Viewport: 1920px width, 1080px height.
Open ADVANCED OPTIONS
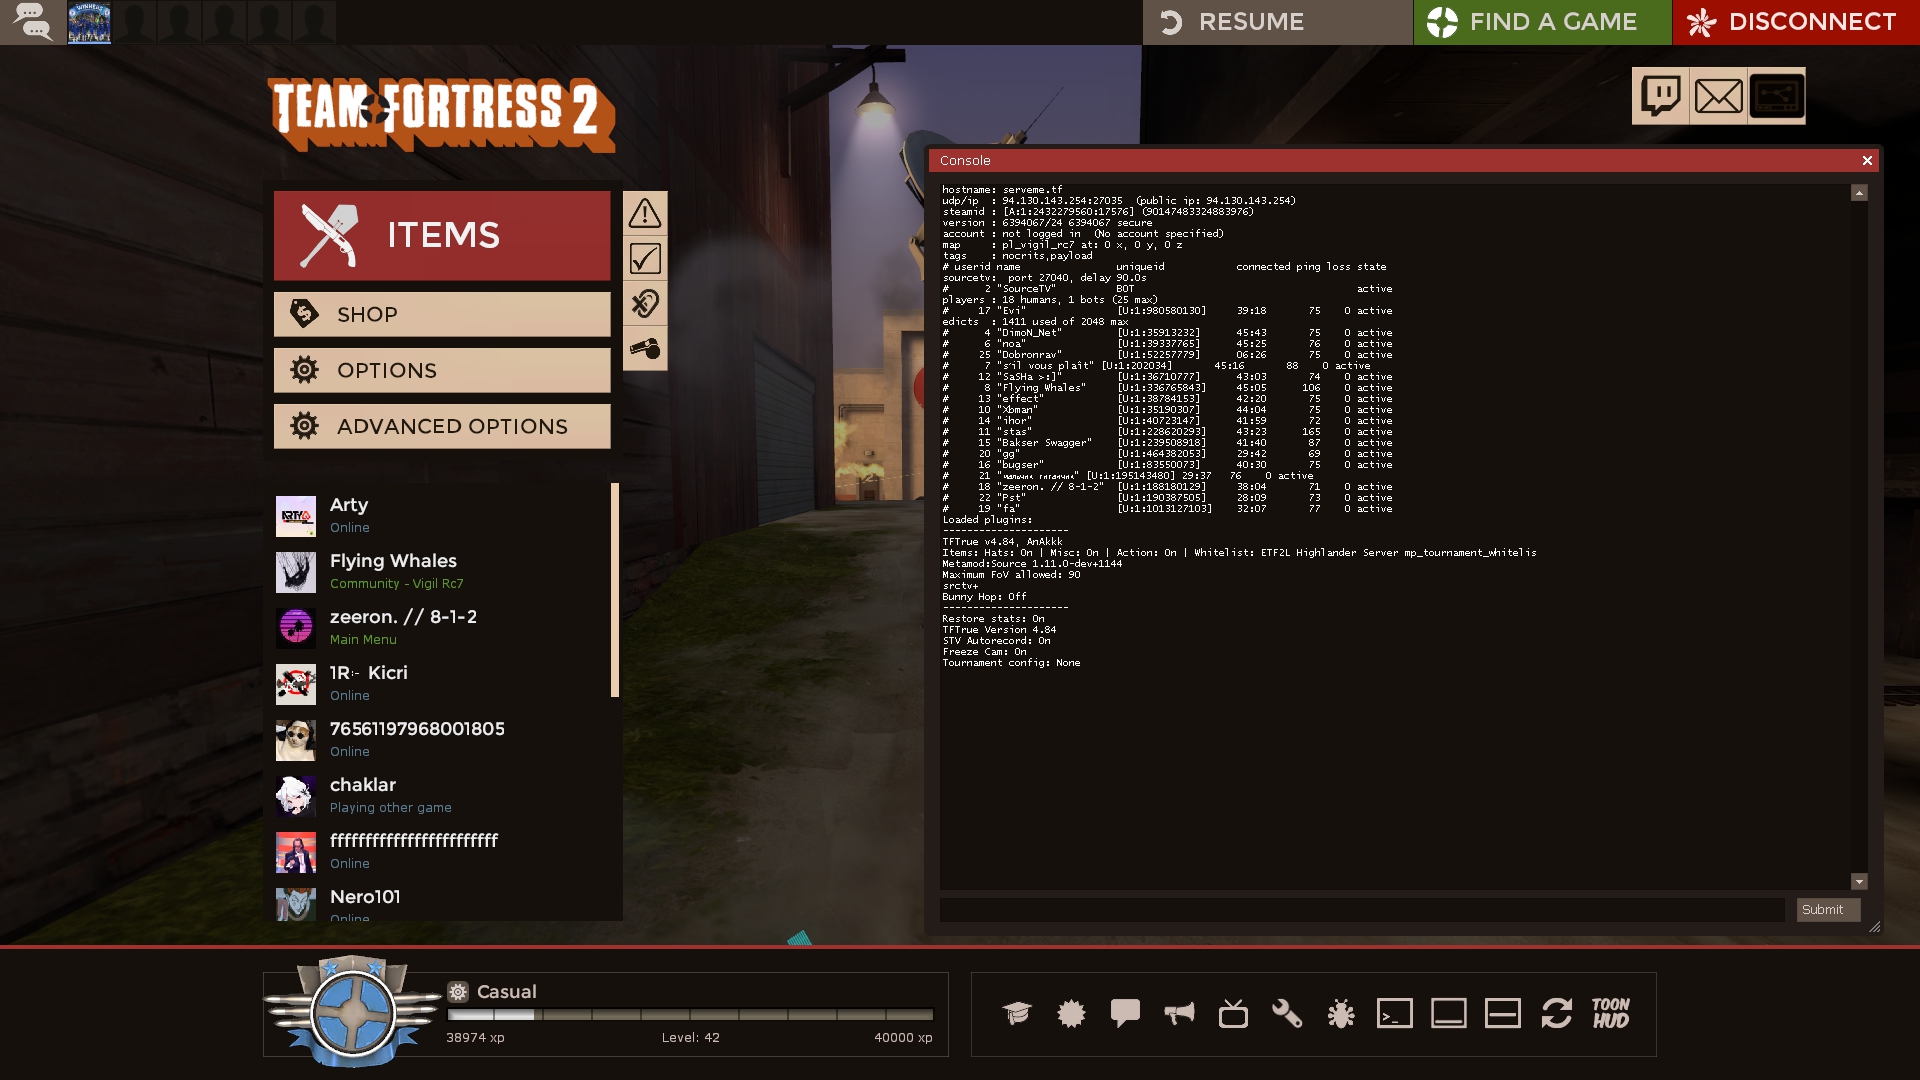442,426
